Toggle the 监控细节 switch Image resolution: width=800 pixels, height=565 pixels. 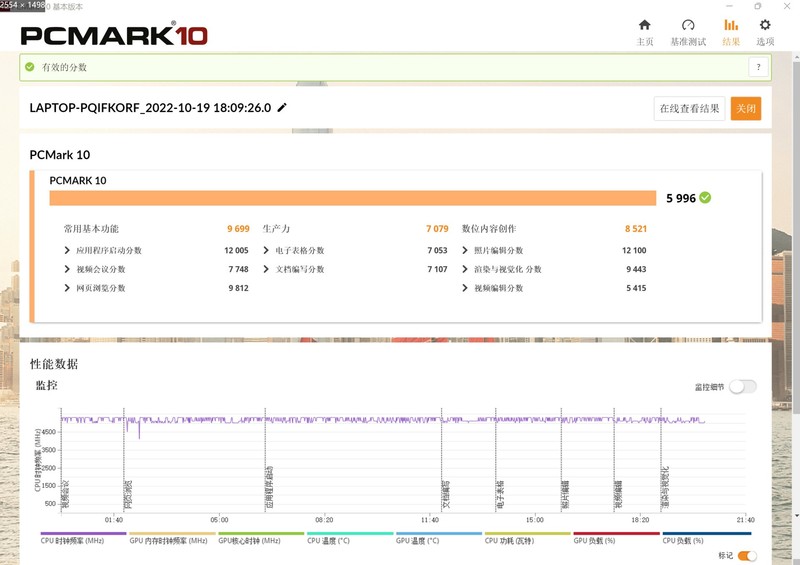tap(742, 387)
